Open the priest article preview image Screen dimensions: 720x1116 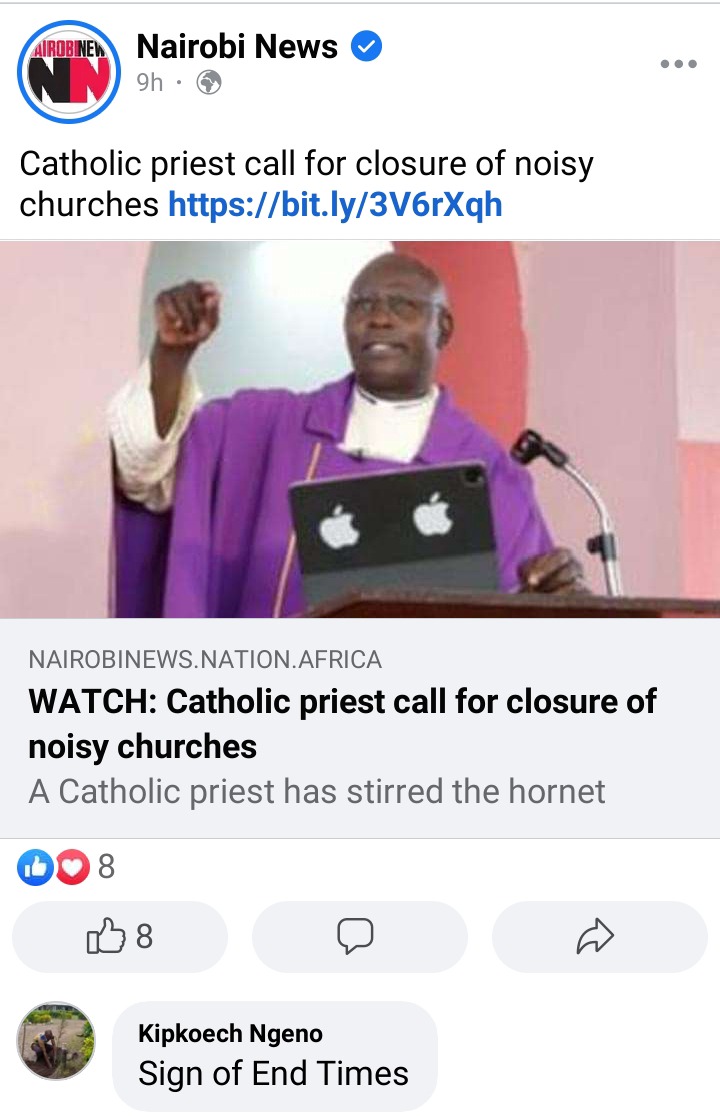click(x=360, y=430)
